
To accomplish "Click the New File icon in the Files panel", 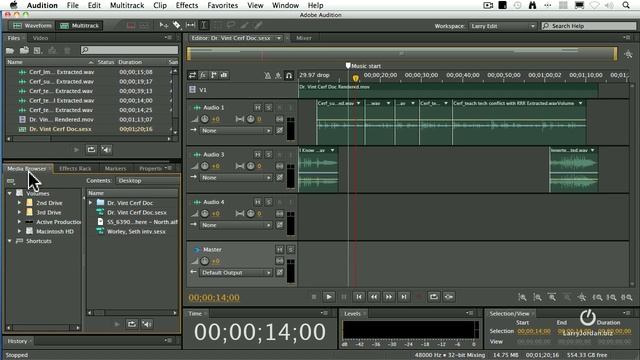I will tap(38, 50).
